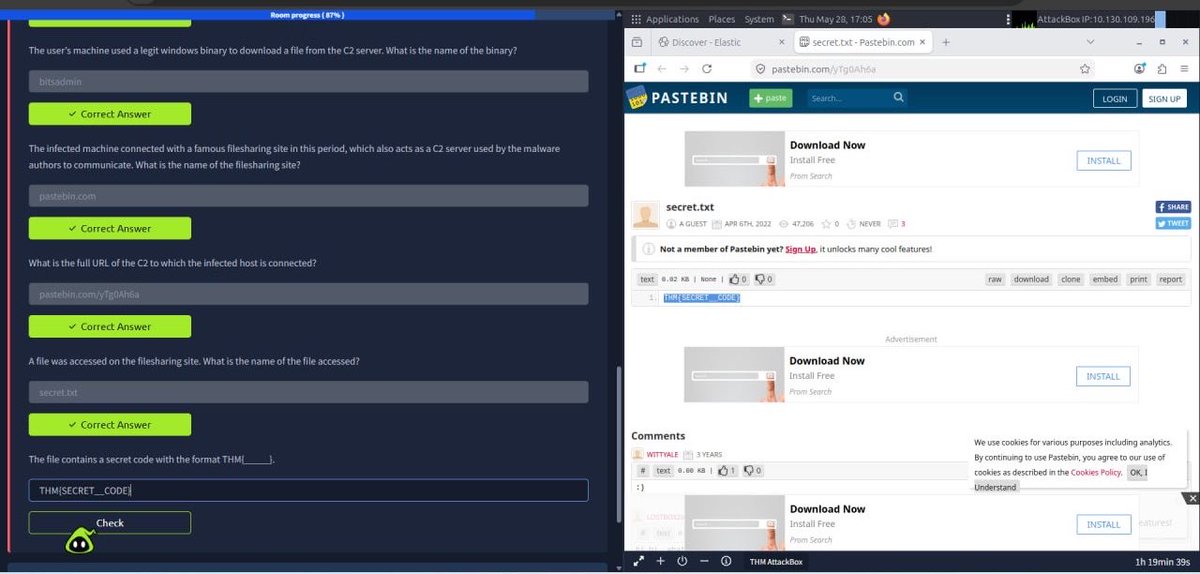Click the THM{...} answer input field
The image size is (1200, 574).
(308, 490)
